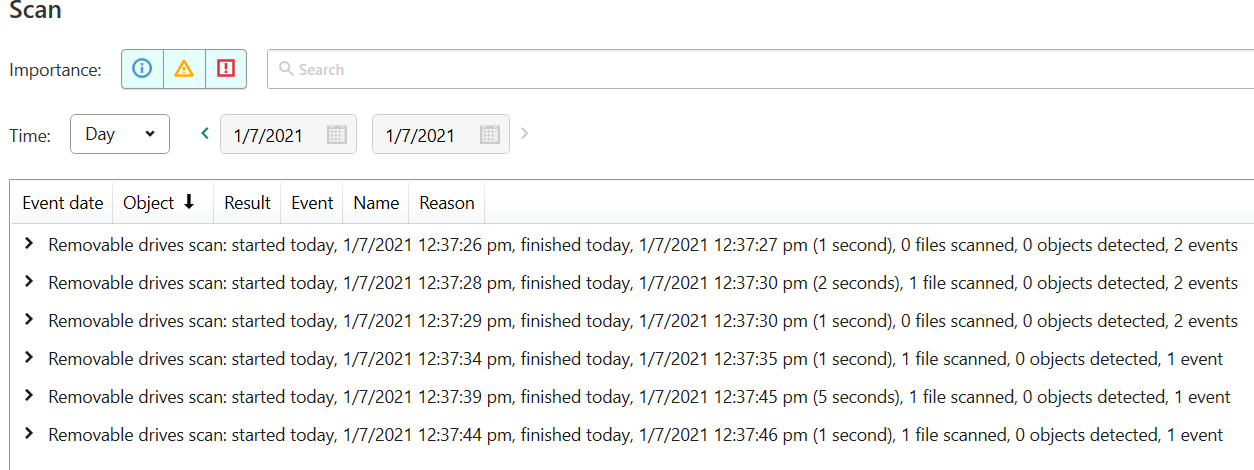Toggle the critical importance filter icon

(x=226, y=69)
